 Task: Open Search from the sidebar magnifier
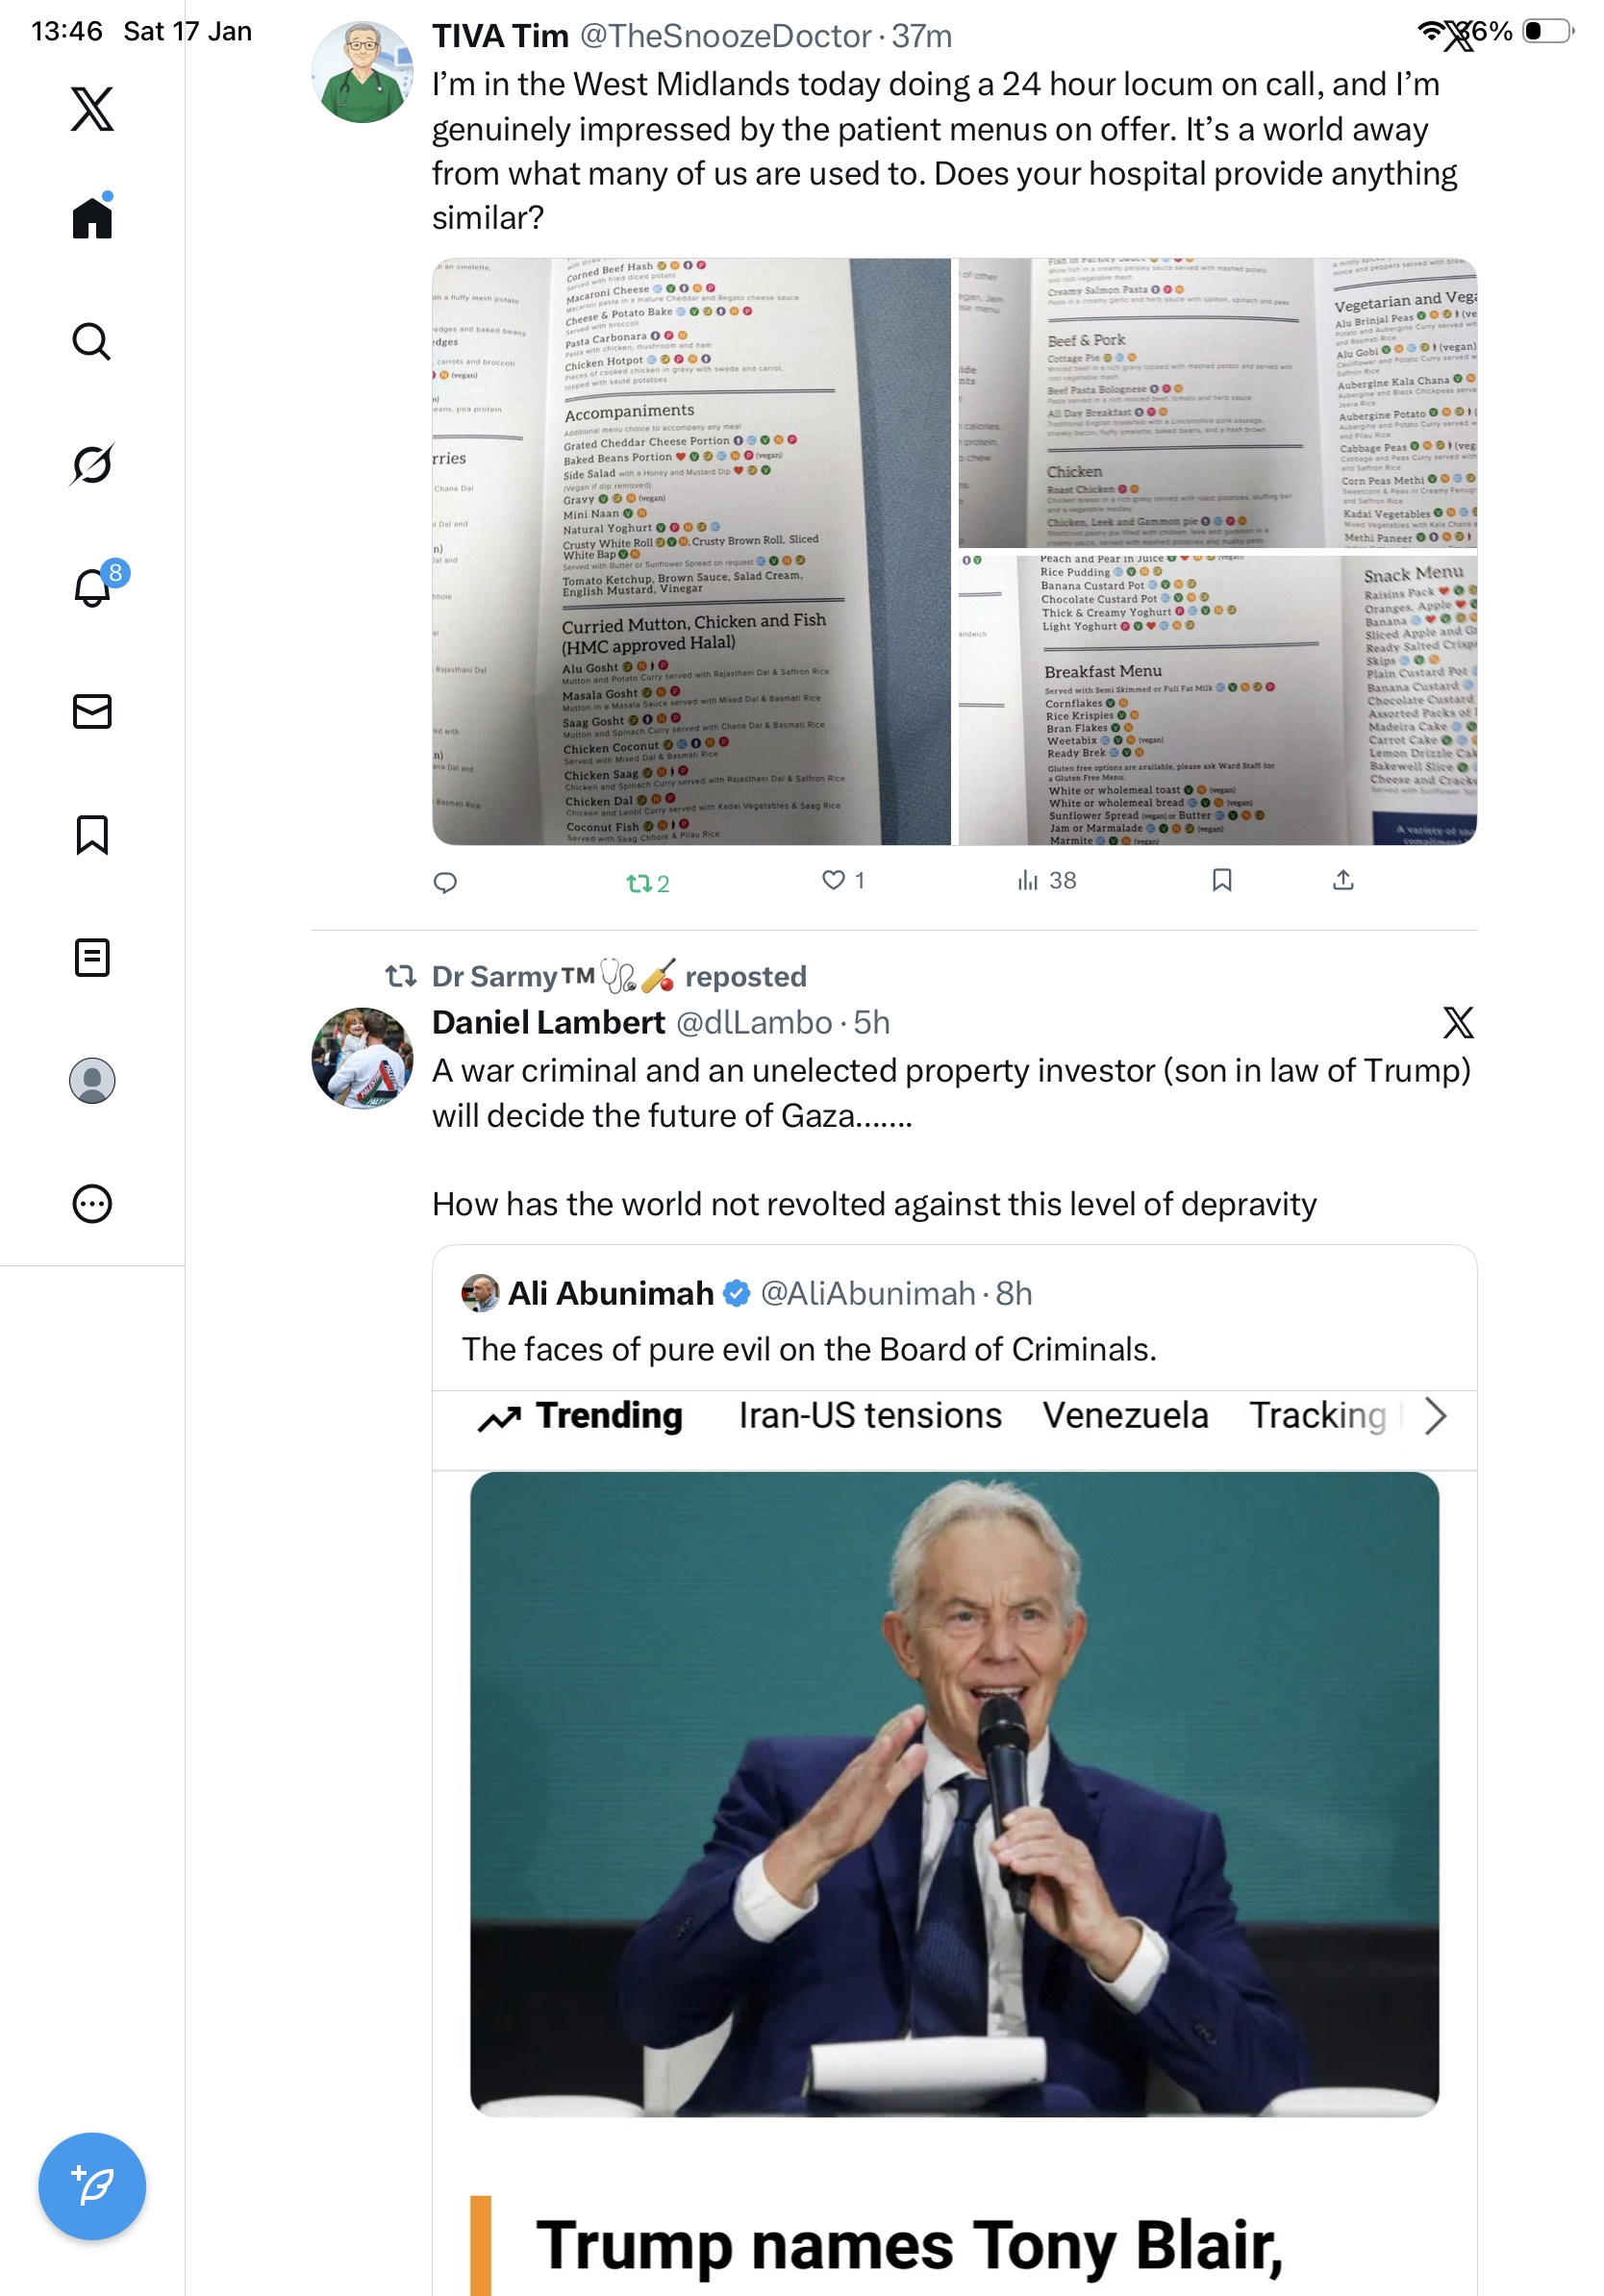(92, 341)
